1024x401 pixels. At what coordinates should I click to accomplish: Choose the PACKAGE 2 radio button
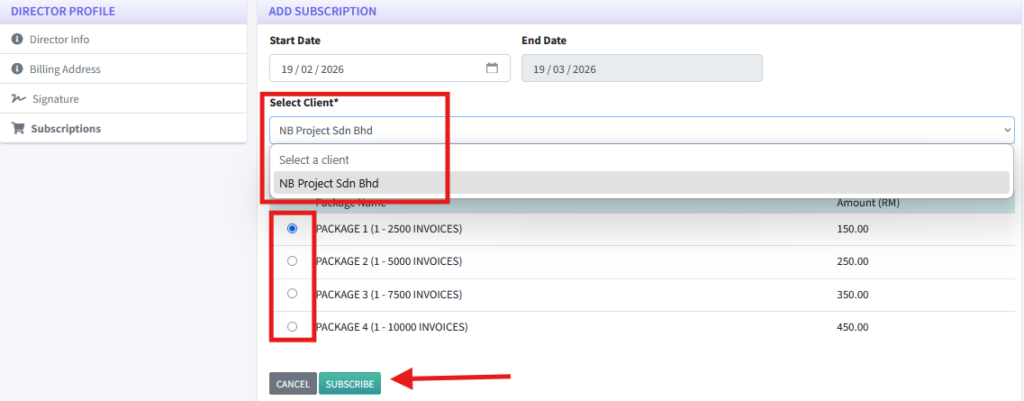tap(292, 261)
